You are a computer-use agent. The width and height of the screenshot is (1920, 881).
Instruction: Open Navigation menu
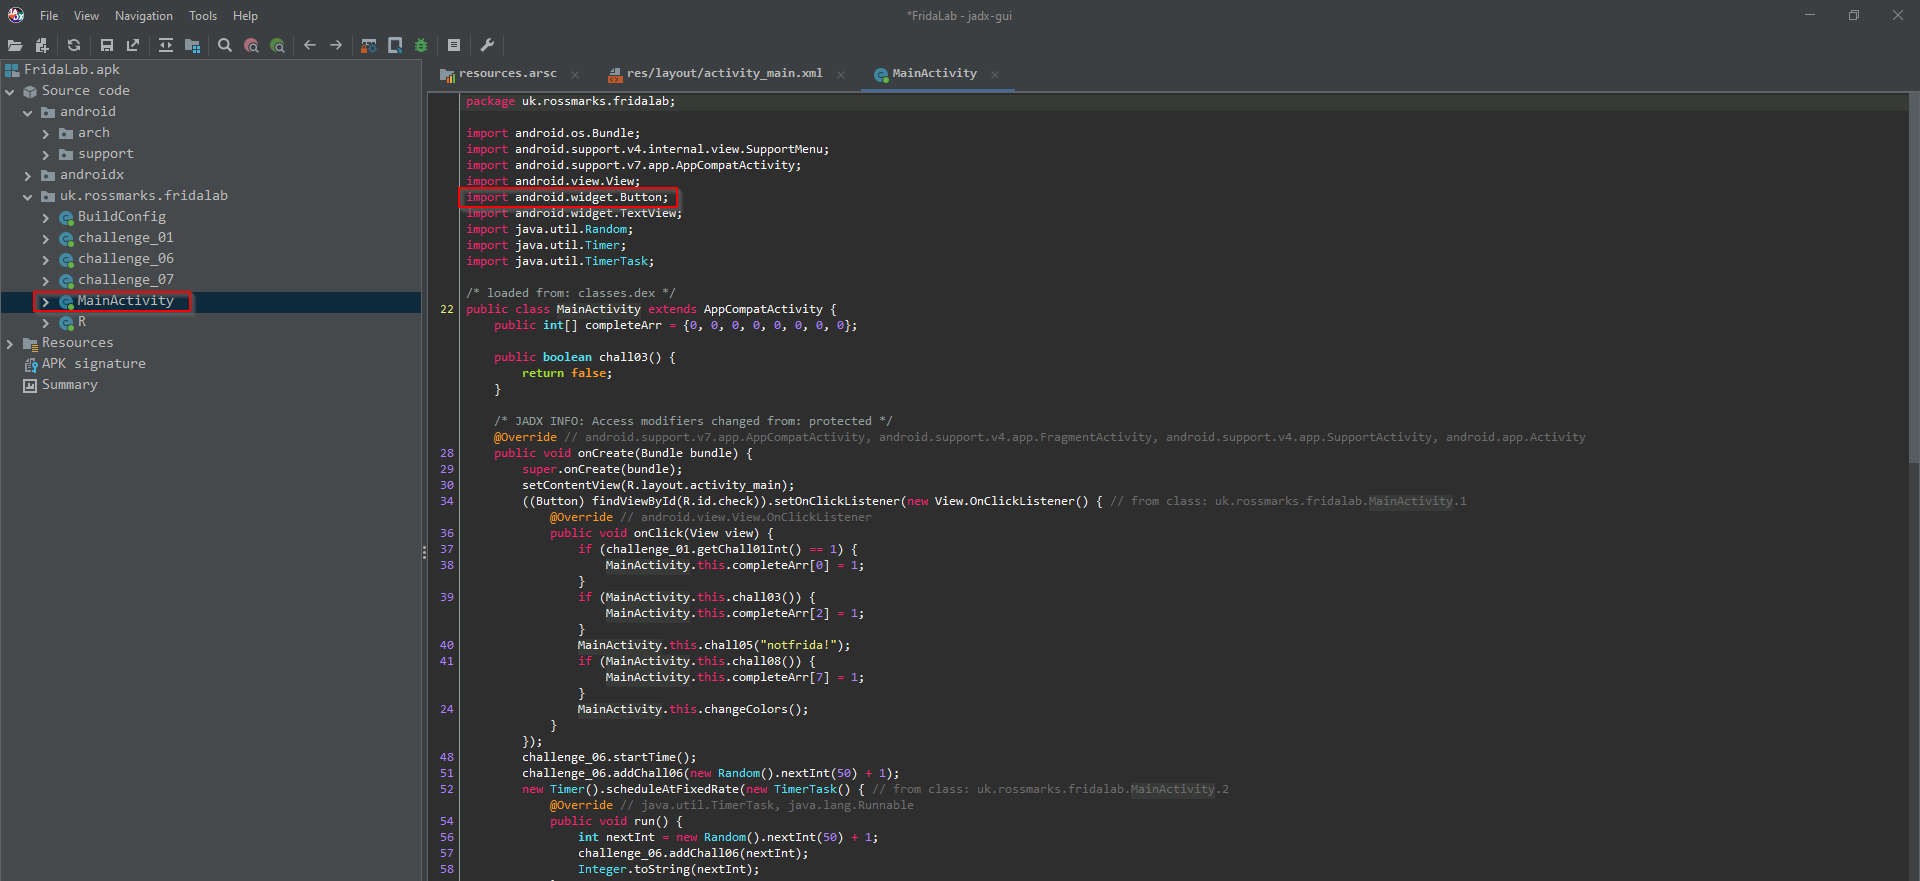point(144,16)
